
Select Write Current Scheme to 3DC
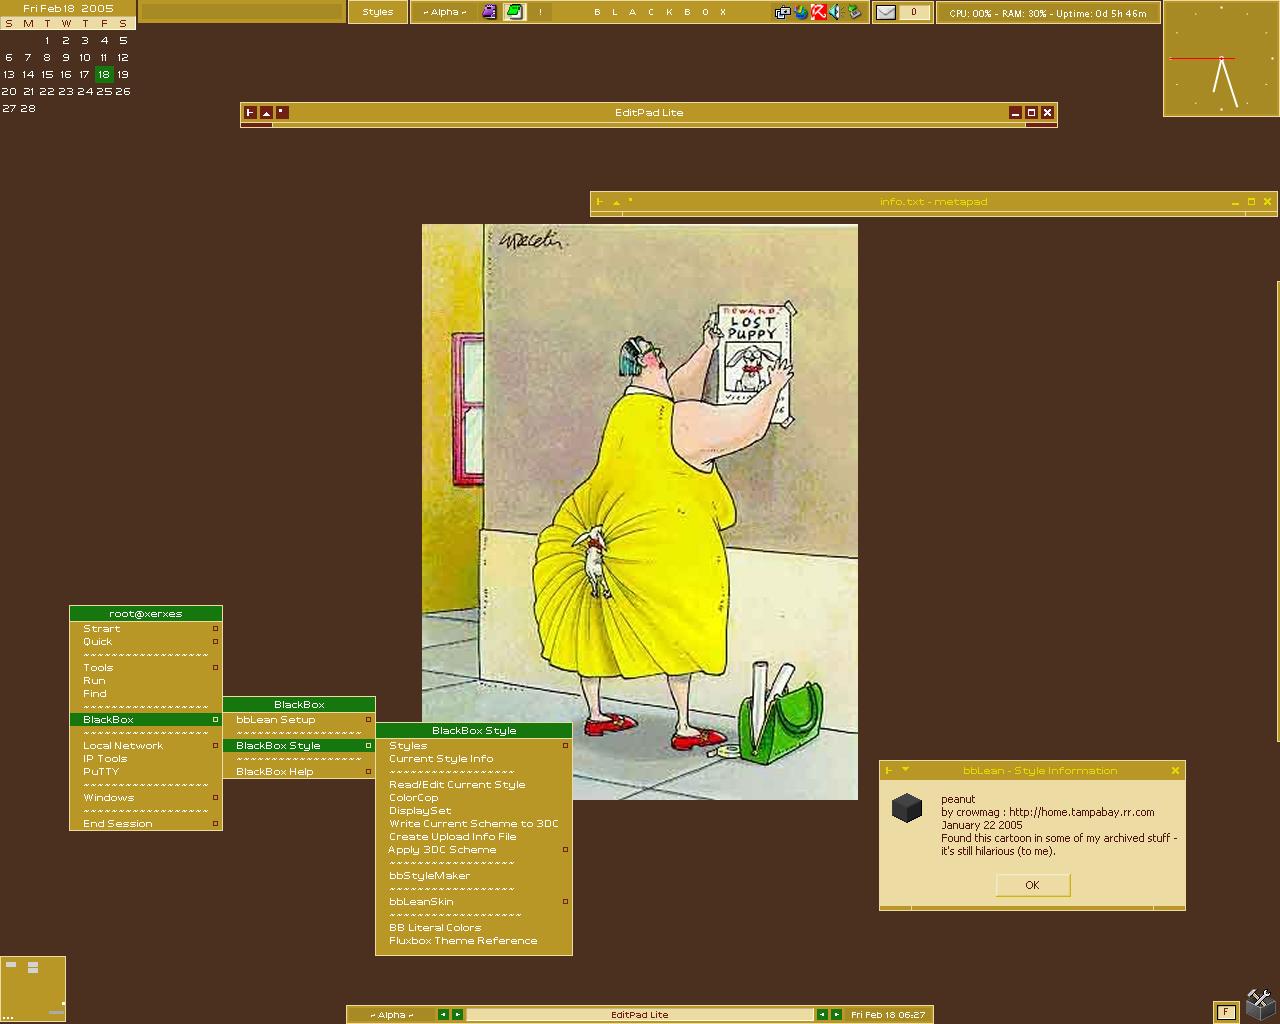click(474, 824)
